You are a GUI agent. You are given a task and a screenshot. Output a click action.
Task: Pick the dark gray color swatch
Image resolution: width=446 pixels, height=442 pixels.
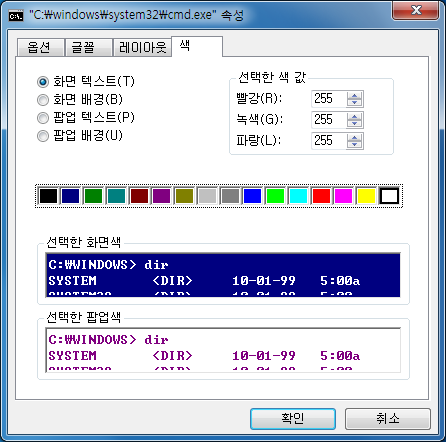(230, 196)
